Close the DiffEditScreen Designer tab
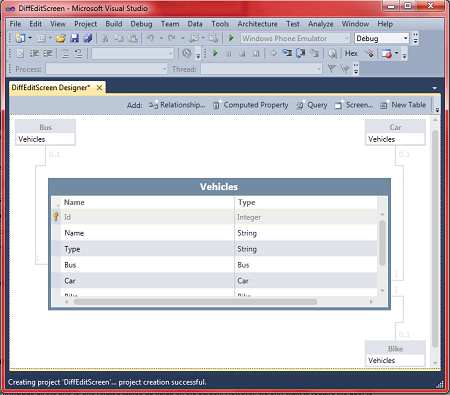This screenshot has width=450, height=395. point(99,88)
